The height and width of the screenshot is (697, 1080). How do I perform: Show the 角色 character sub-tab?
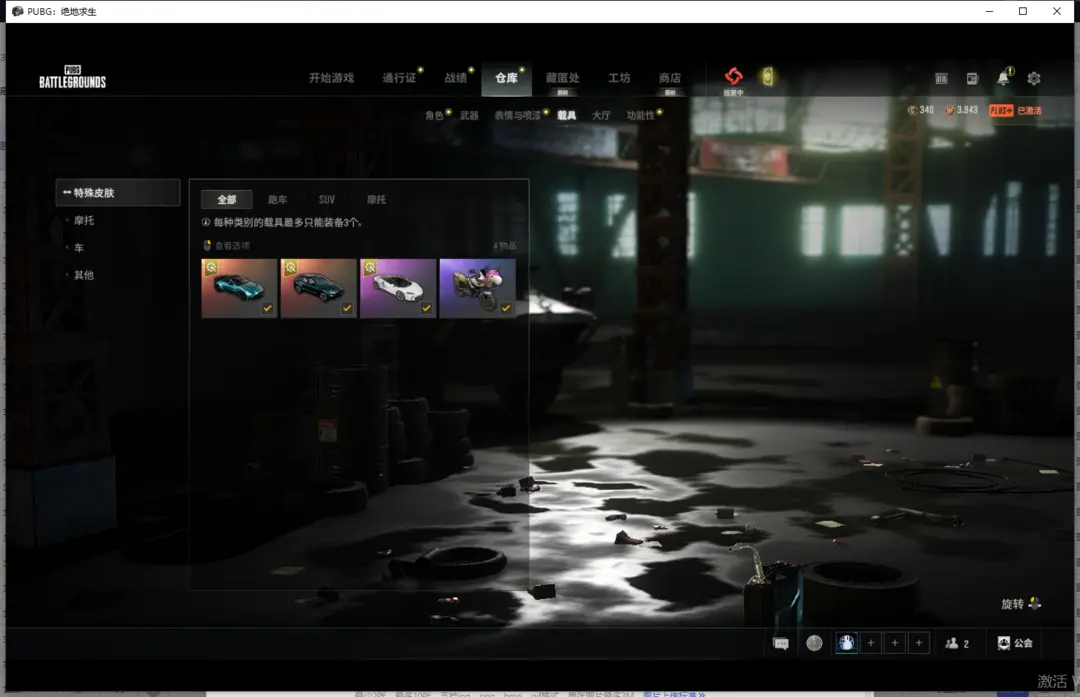tap(434, 115)
